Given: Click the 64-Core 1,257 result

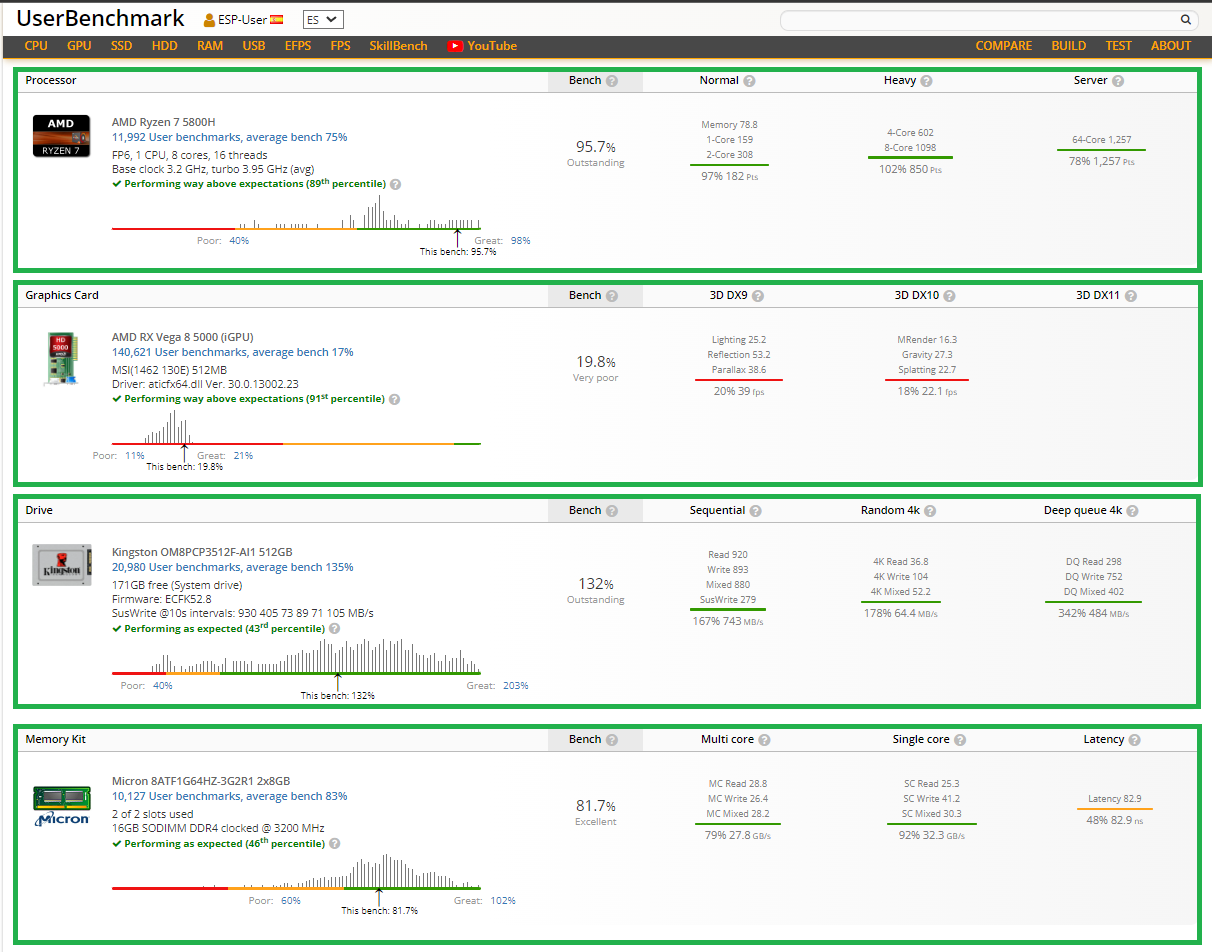Looking at the screenshot, I should [1102, 140].
